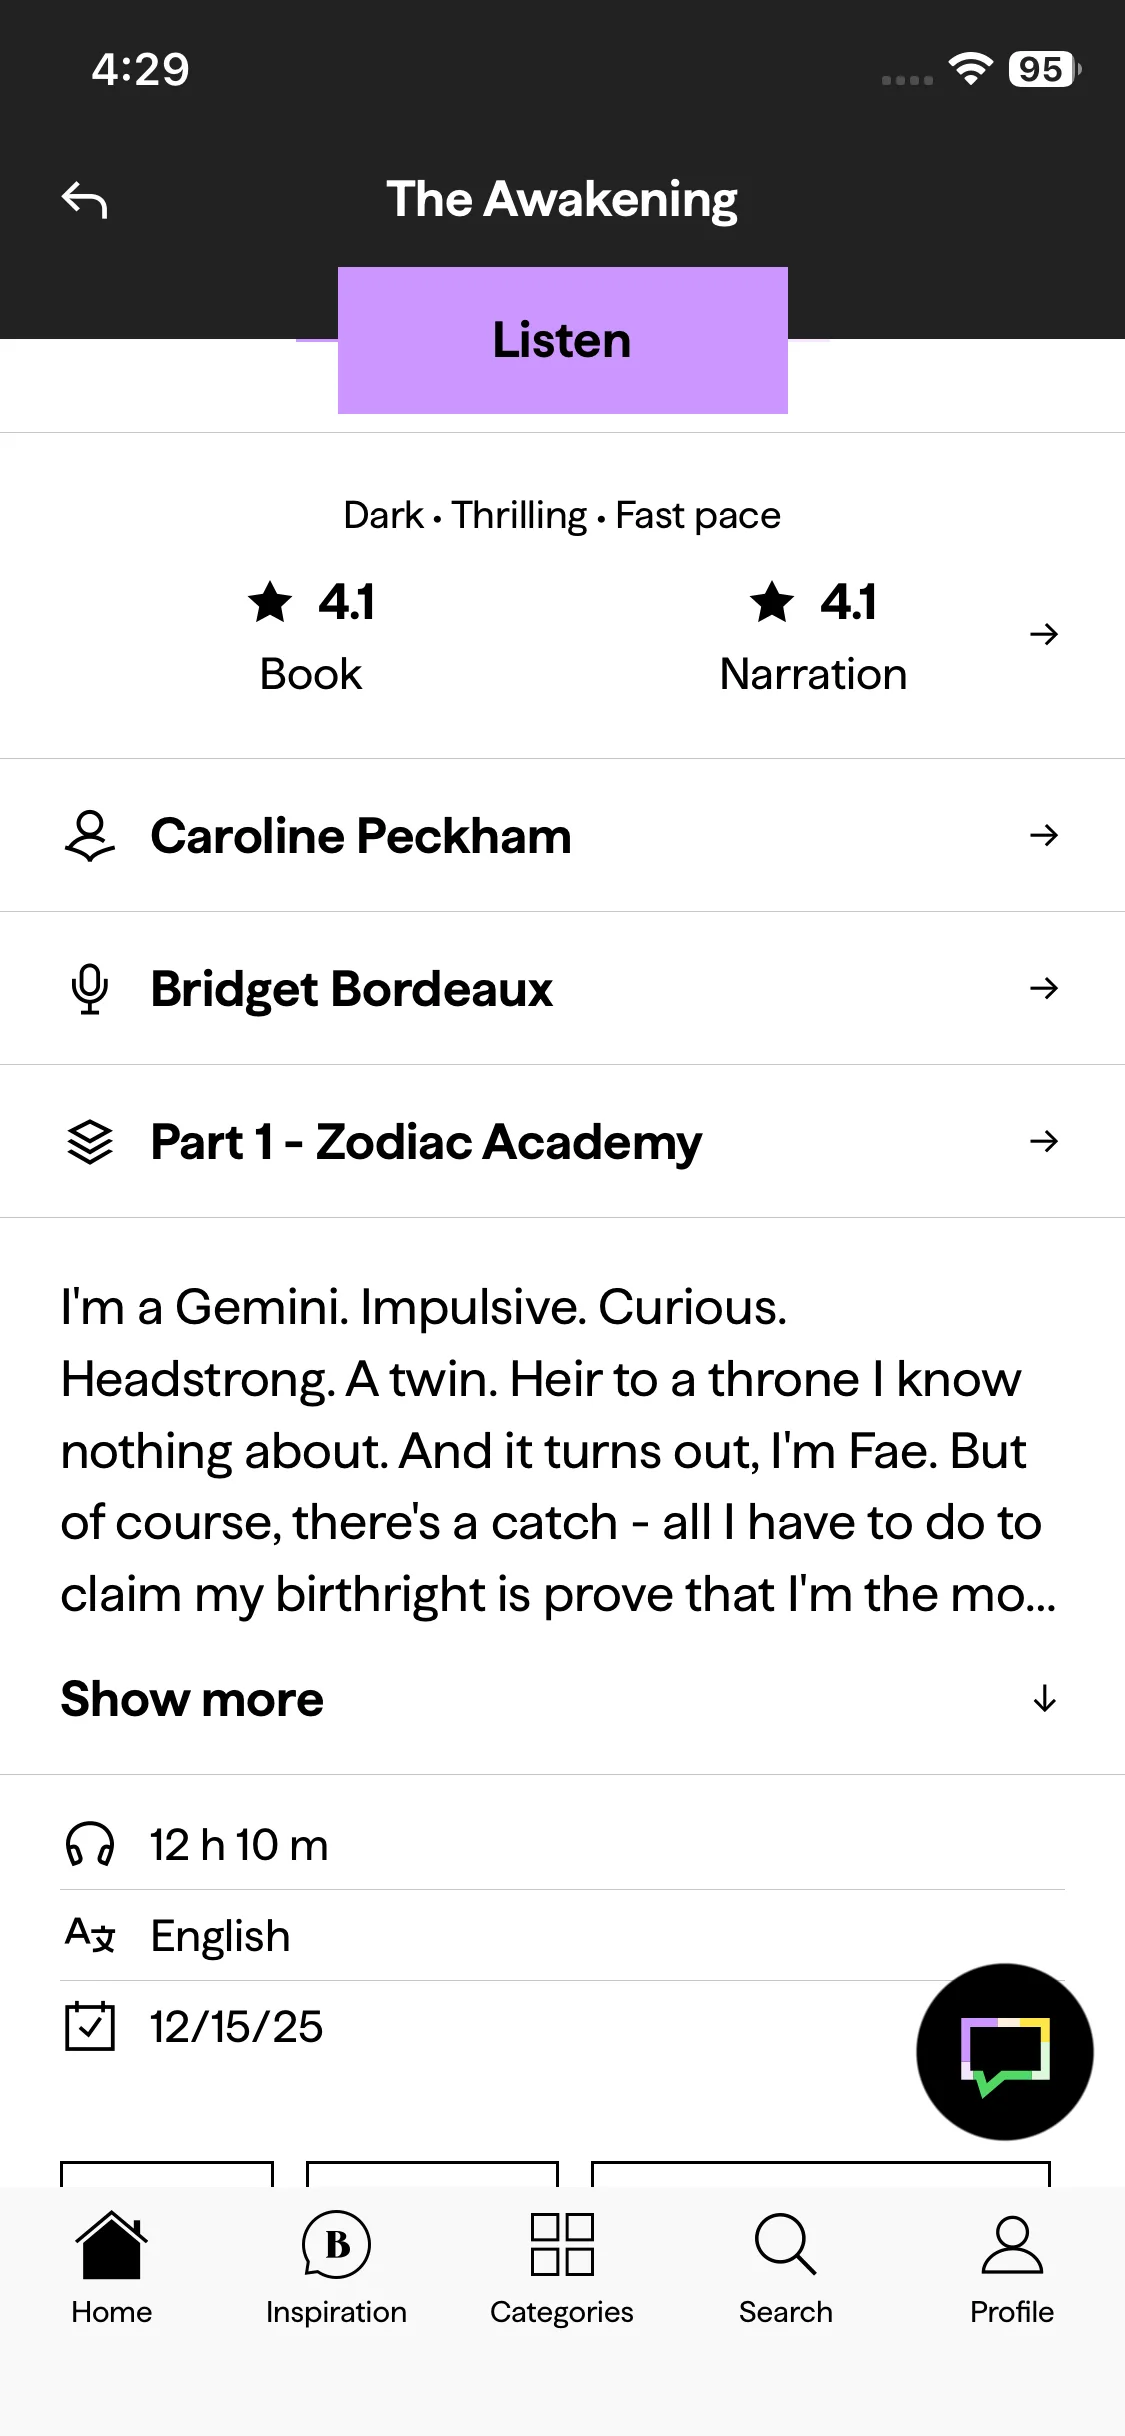This screenshot has width=1125, height=2436.
Task: Expand the description with Show more
Action: tap(192, 1699)
